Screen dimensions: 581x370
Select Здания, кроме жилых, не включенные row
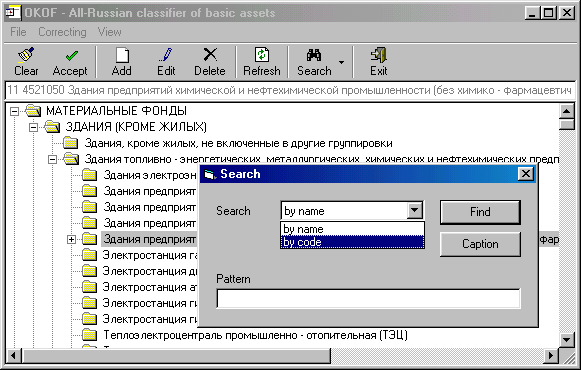coord(238,143)
